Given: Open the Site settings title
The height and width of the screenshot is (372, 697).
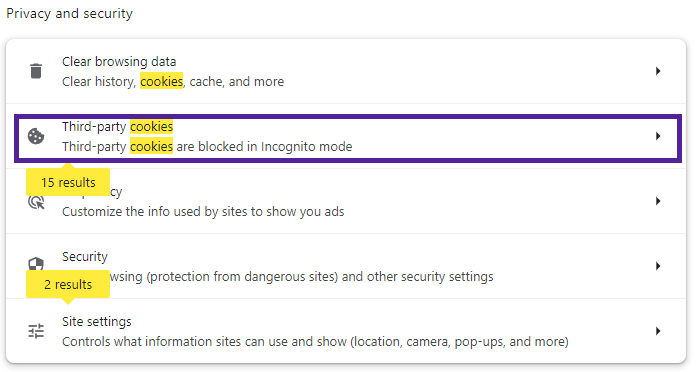Looking at the screenshot, I should tap(97, 321).
